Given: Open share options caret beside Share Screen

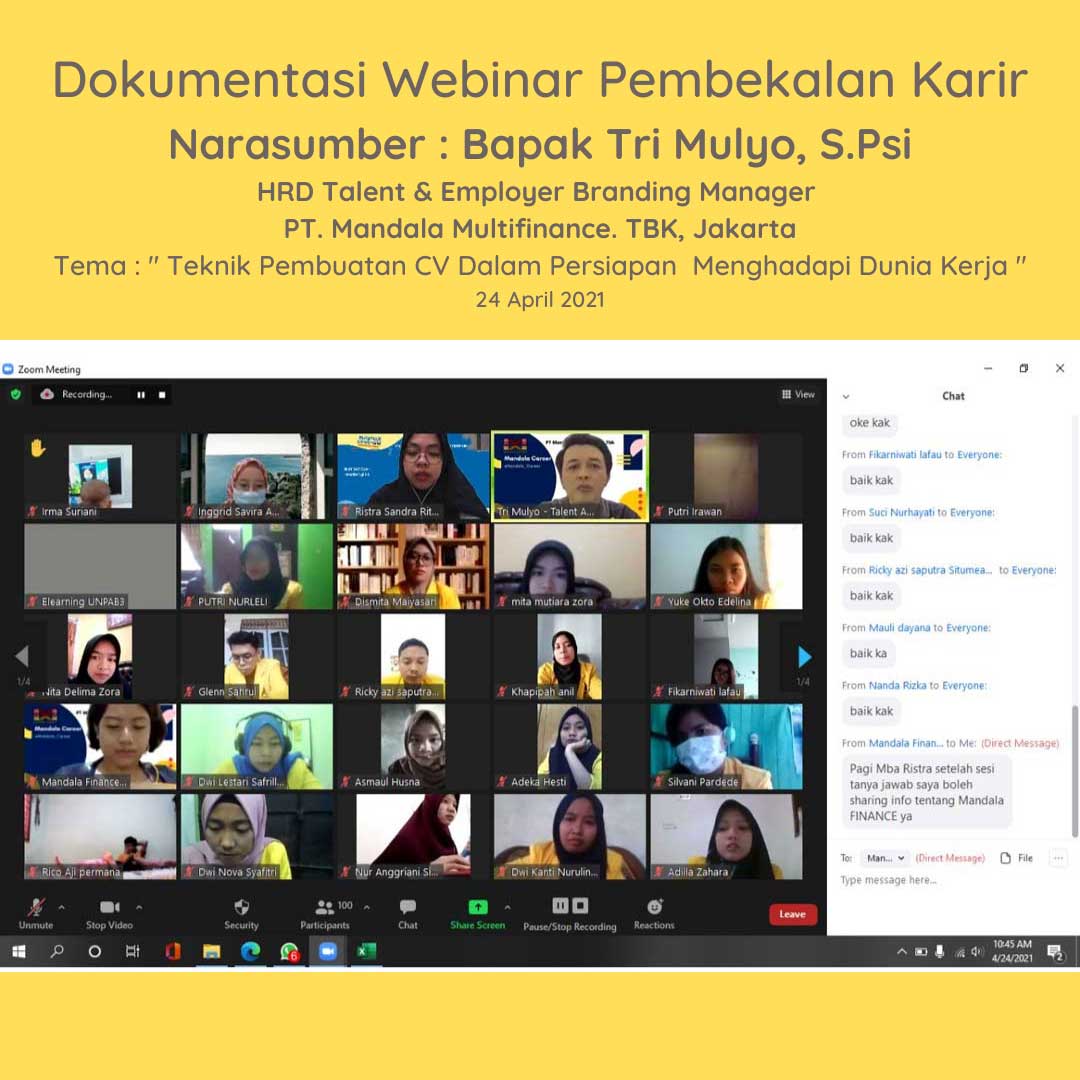Looking at the screenshot, I should click(x=508, y=908).
